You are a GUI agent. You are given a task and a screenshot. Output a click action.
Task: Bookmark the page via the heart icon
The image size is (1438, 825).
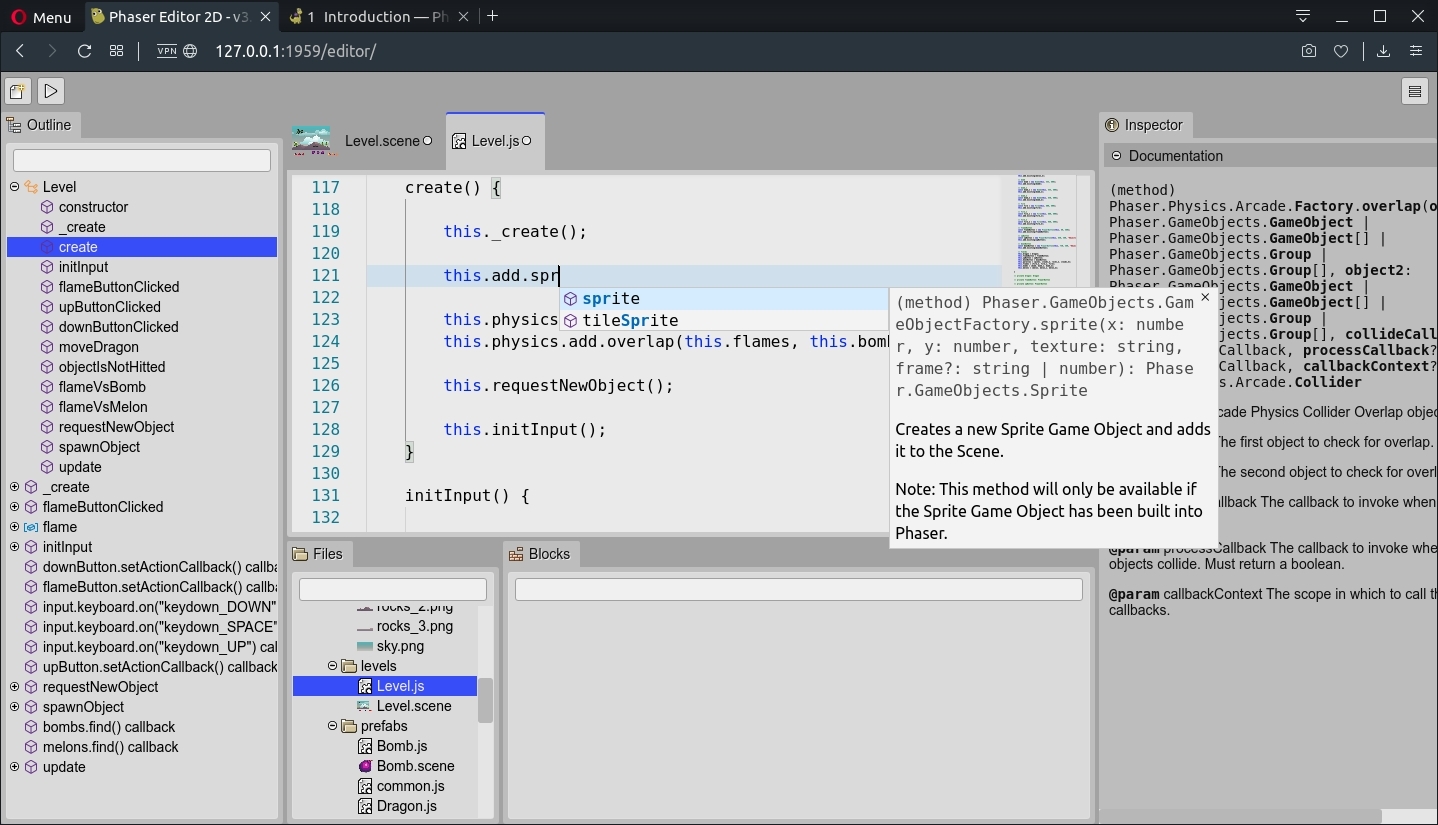tap(1342, 51)
